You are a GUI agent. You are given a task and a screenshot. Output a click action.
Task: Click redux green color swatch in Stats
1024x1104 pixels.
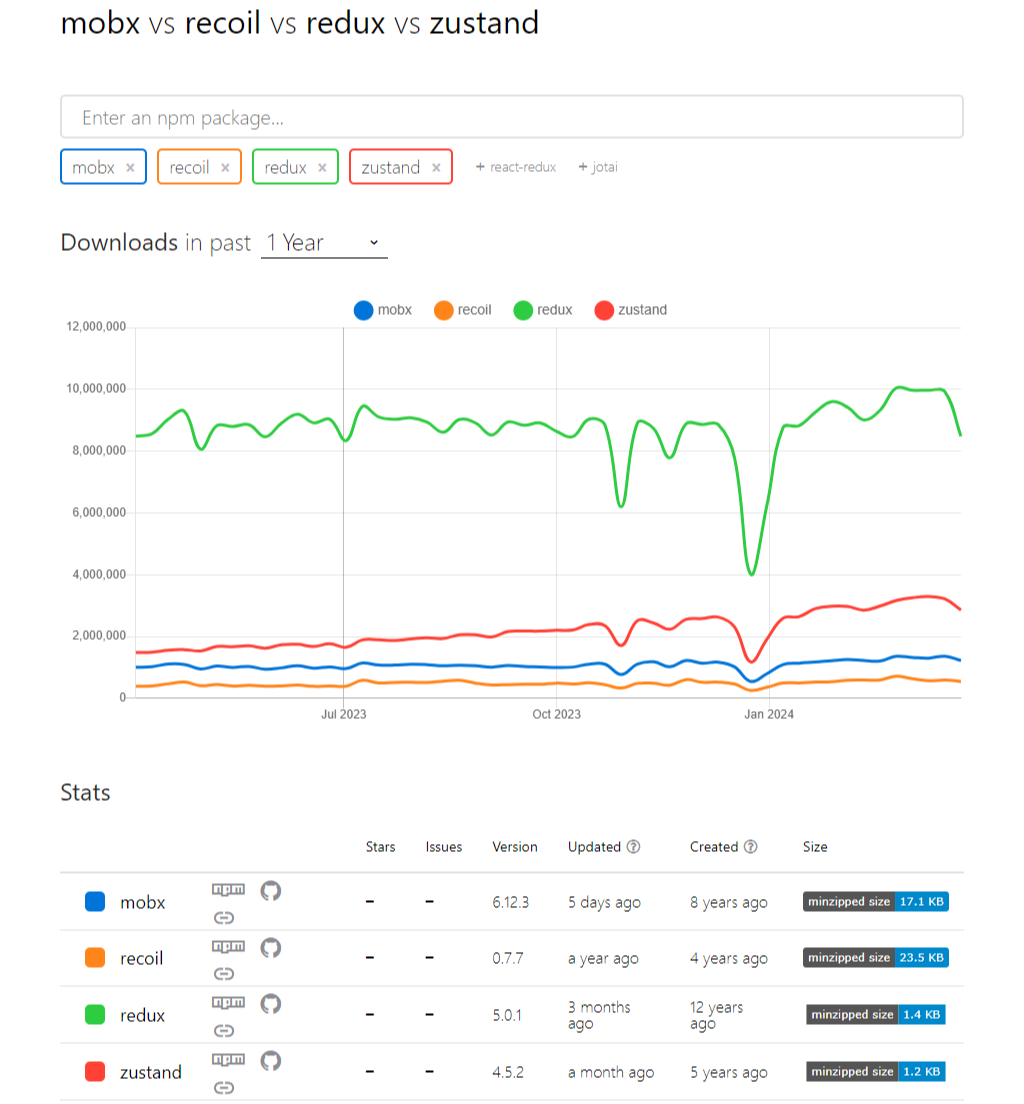tap(95, 1015)
